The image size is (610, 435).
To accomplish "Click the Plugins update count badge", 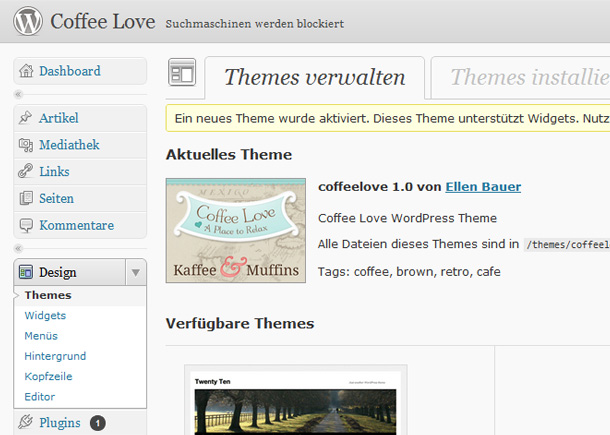I will click(98, 423).
